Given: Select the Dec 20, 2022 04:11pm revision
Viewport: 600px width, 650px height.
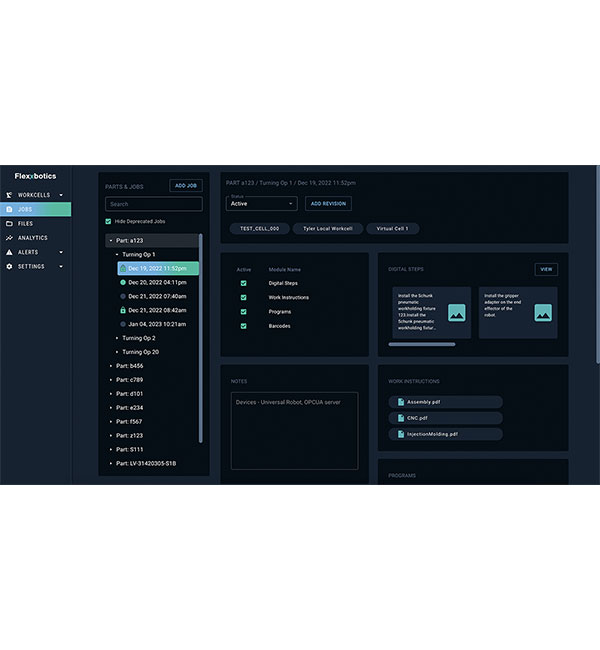Looking at the screenshot, I should pos(157,282).
